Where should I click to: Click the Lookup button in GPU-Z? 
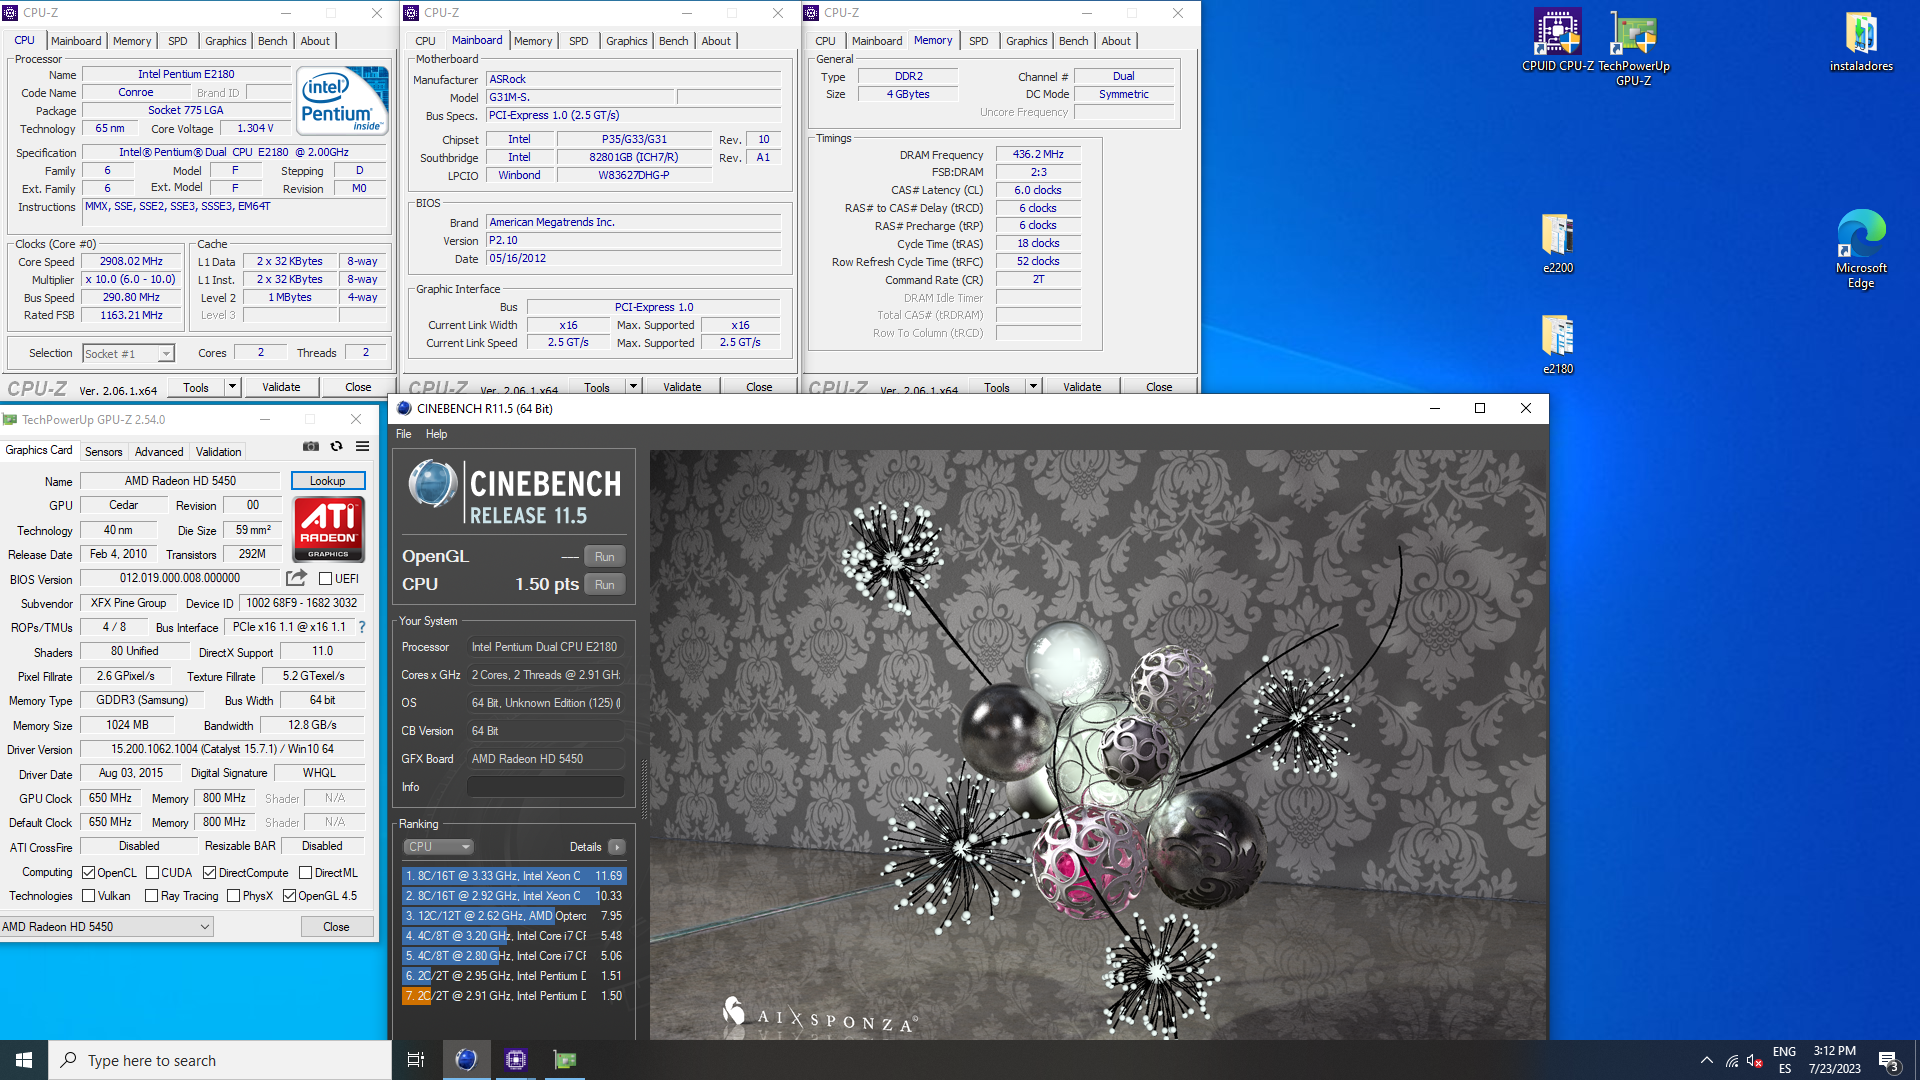tap(328, 481)
